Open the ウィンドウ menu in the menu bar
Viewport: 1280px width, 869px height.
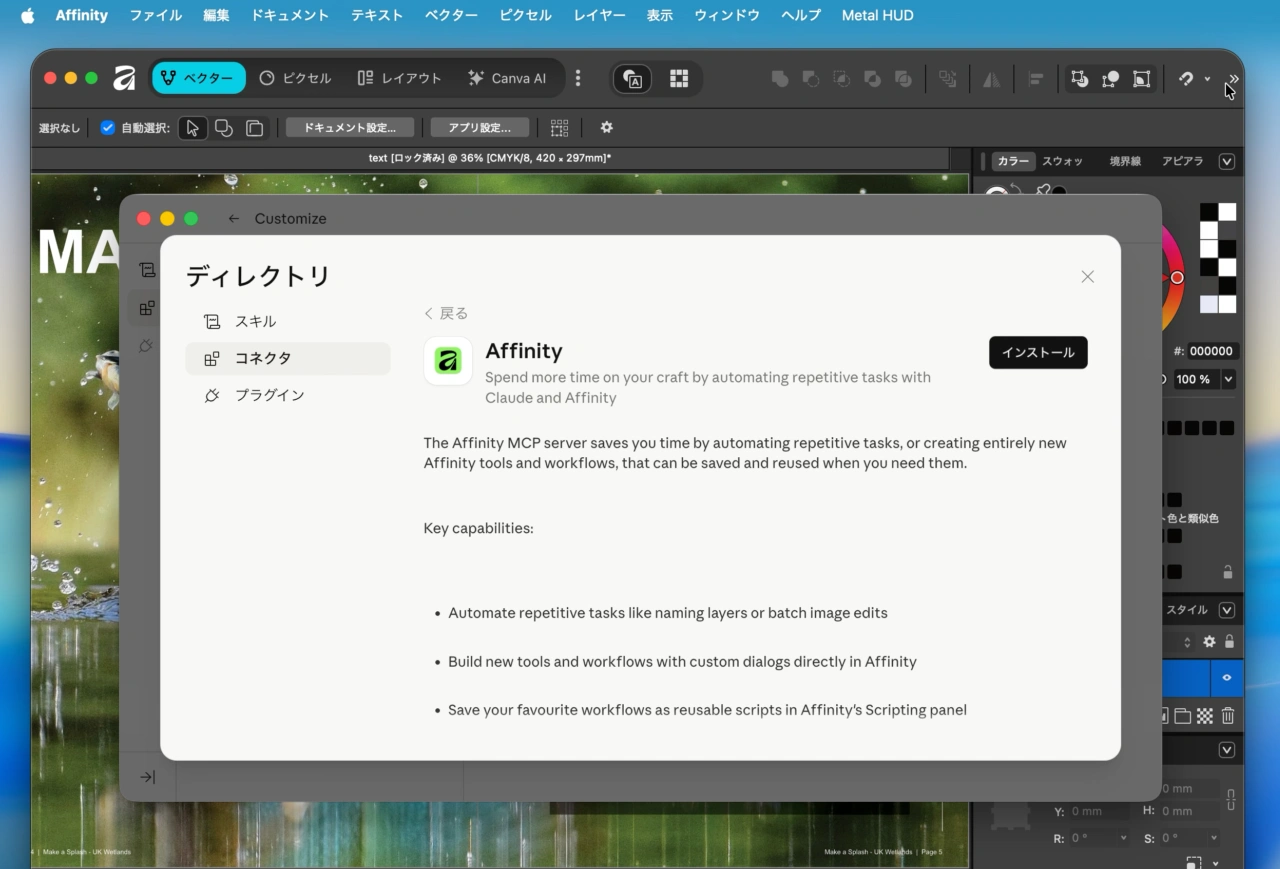click(x=726, y=15)
